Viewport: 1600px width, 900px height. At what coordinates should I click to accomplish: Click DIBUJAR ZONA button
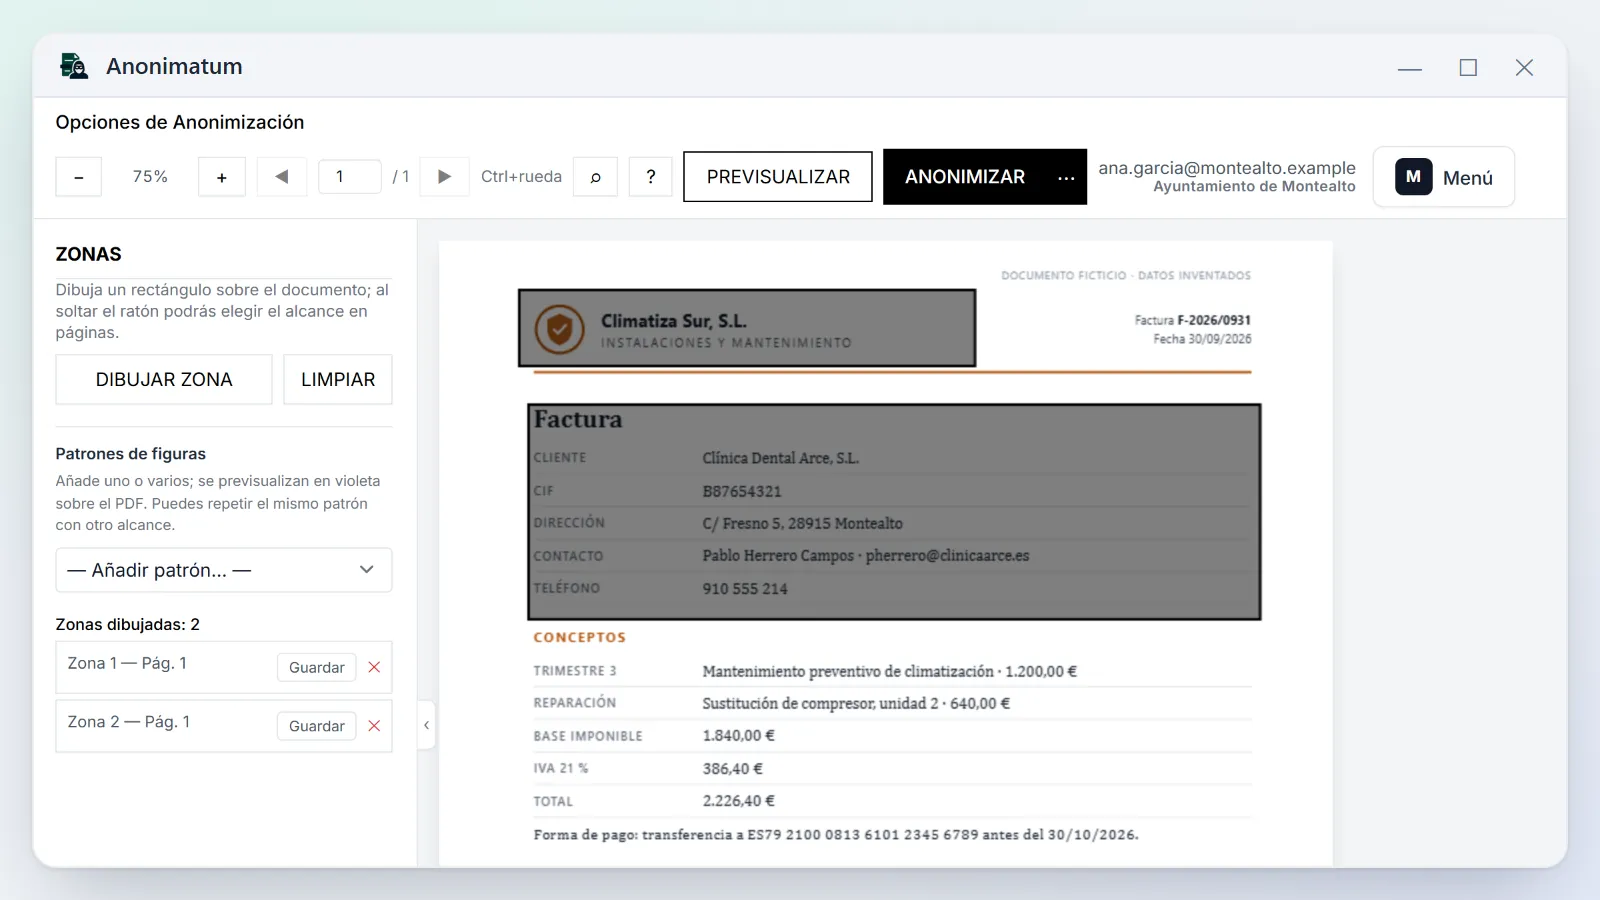[x=164, y=380]
